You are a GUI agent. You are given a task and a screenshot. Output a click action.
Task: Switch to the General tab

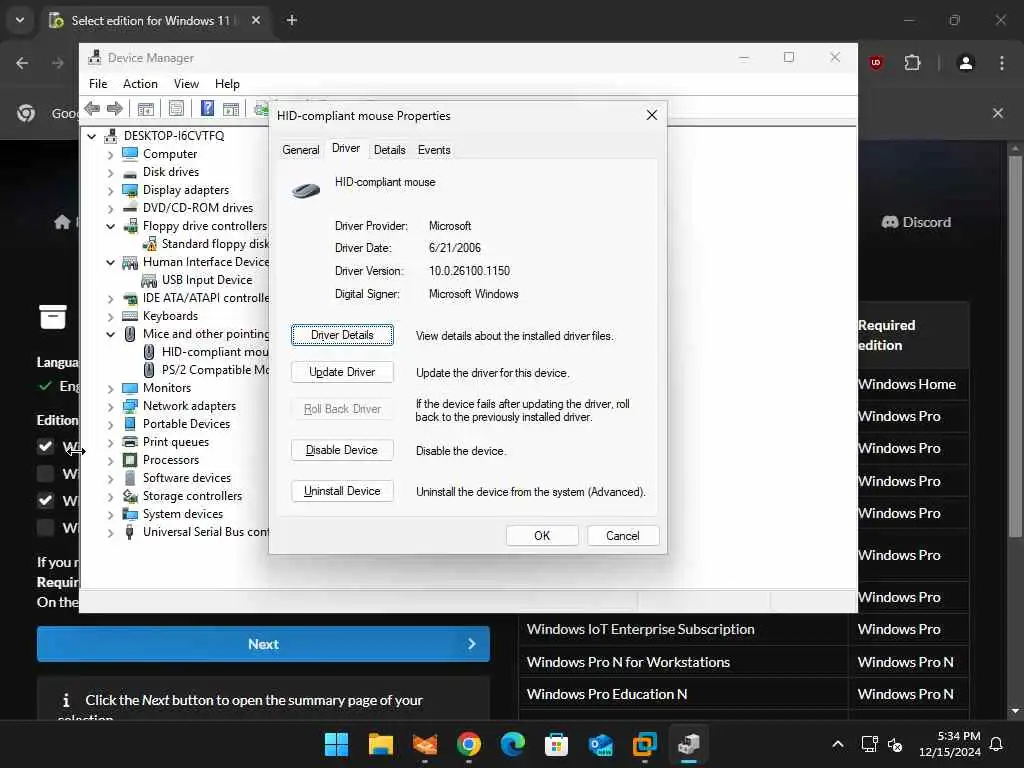coord(300,150)
